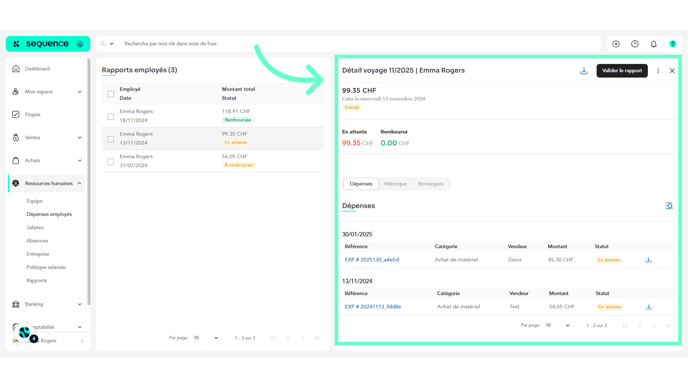
Task: Click the Projets checkmark icon
Action: pos(16,115)
